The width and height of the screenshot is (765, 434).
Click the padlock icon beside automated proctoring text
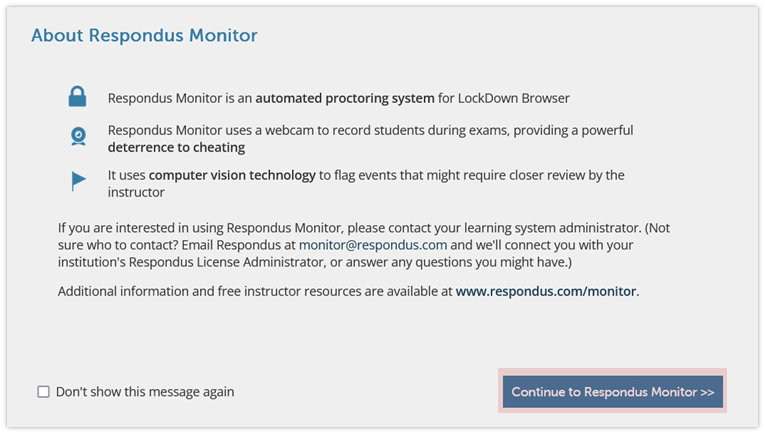(x=78, y=97)
